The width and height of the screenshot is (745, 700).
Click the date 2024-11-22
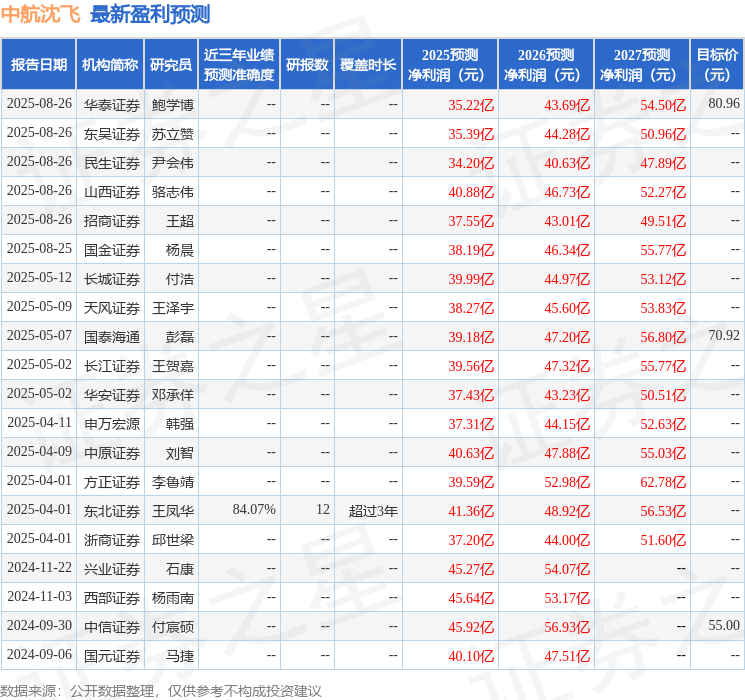39,567
